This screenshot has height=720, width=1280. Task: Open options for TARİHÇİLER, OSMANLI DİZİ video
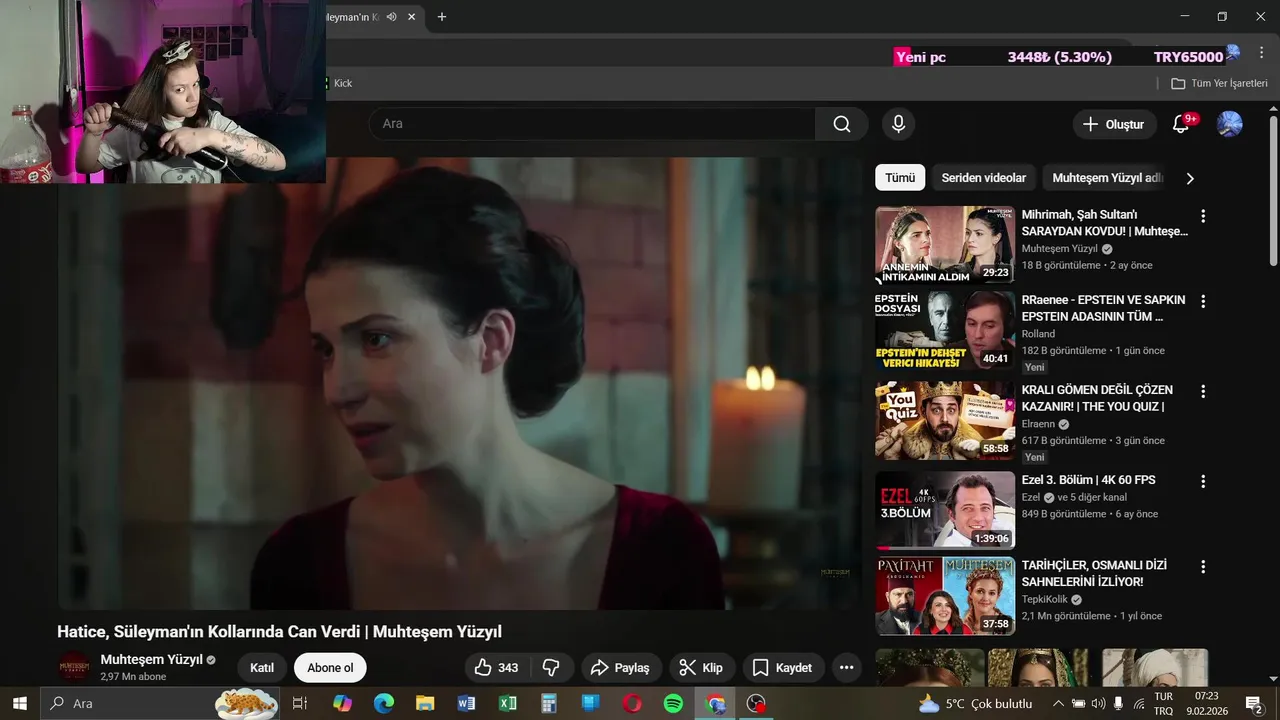(x=1203, y=566)
